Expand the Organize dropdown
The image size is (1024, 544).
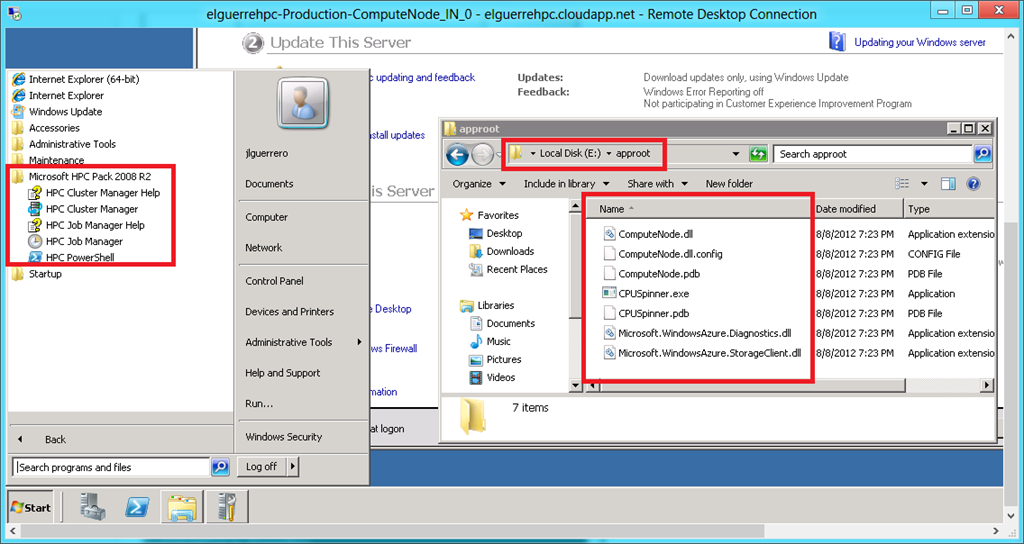[479, 184]
